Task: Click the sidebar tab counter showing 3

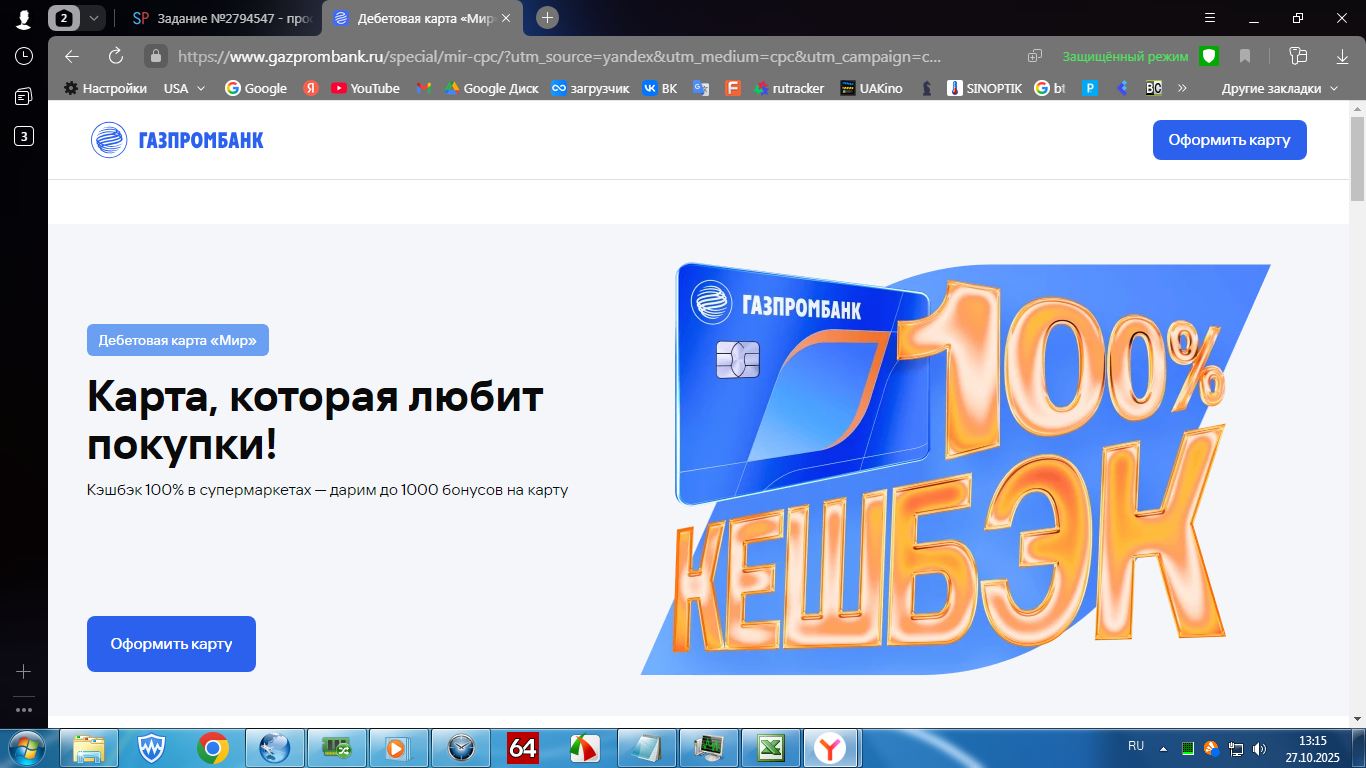Action: coord(23,136)
